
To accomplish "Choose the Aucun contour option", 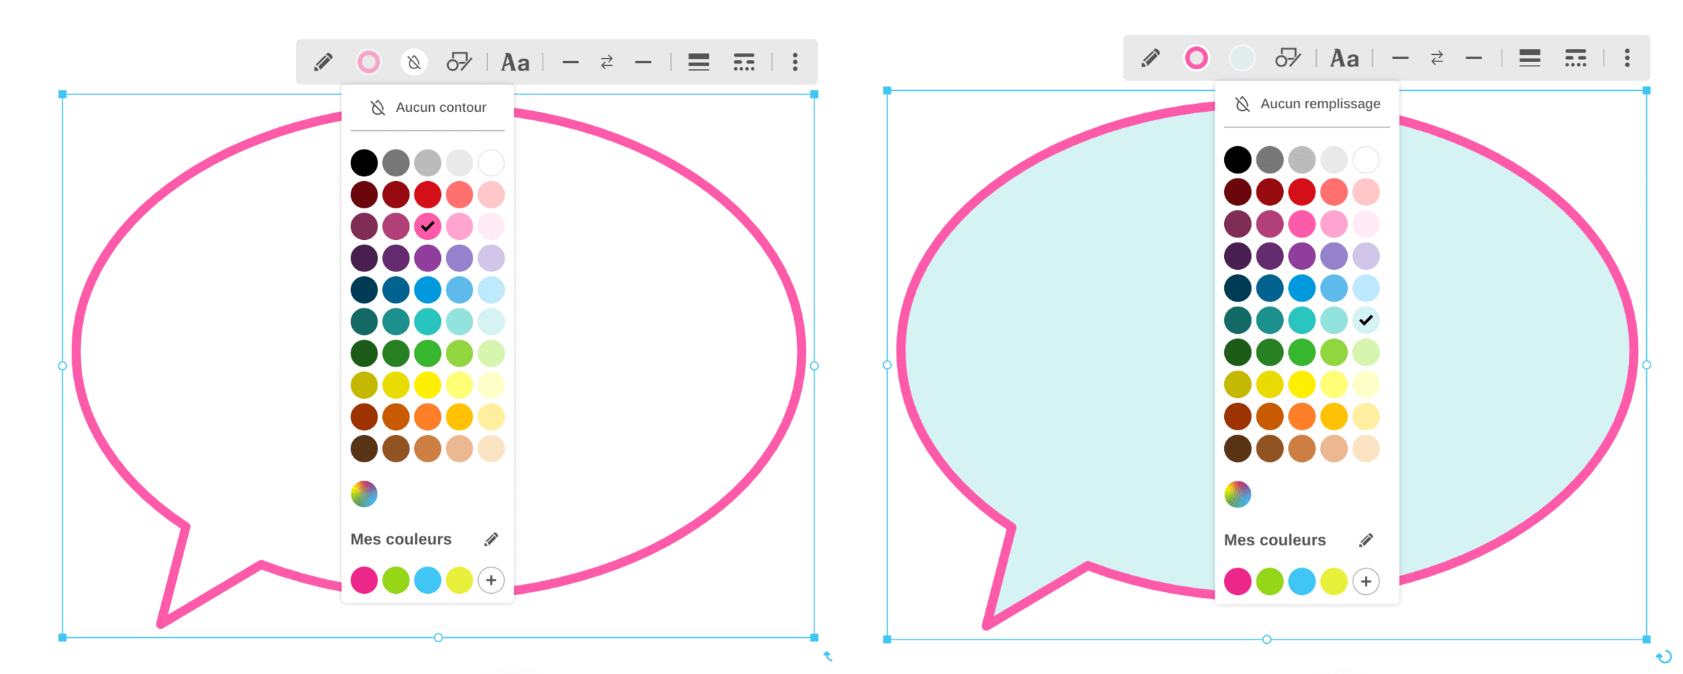I will pos(428,107).
